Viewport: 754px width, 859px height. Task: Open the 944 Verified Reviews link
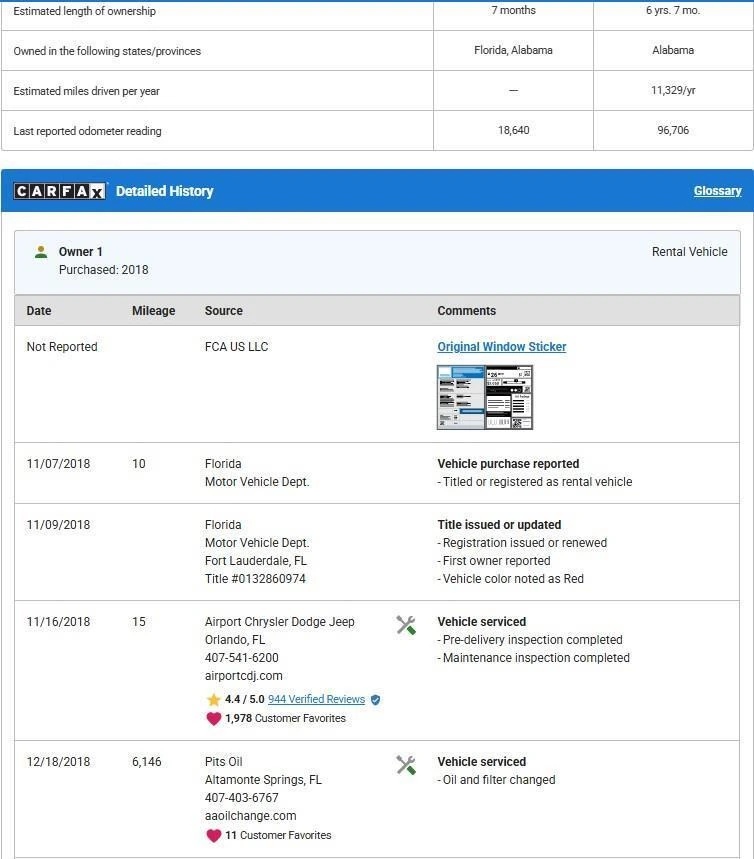(x=316, y=700)
